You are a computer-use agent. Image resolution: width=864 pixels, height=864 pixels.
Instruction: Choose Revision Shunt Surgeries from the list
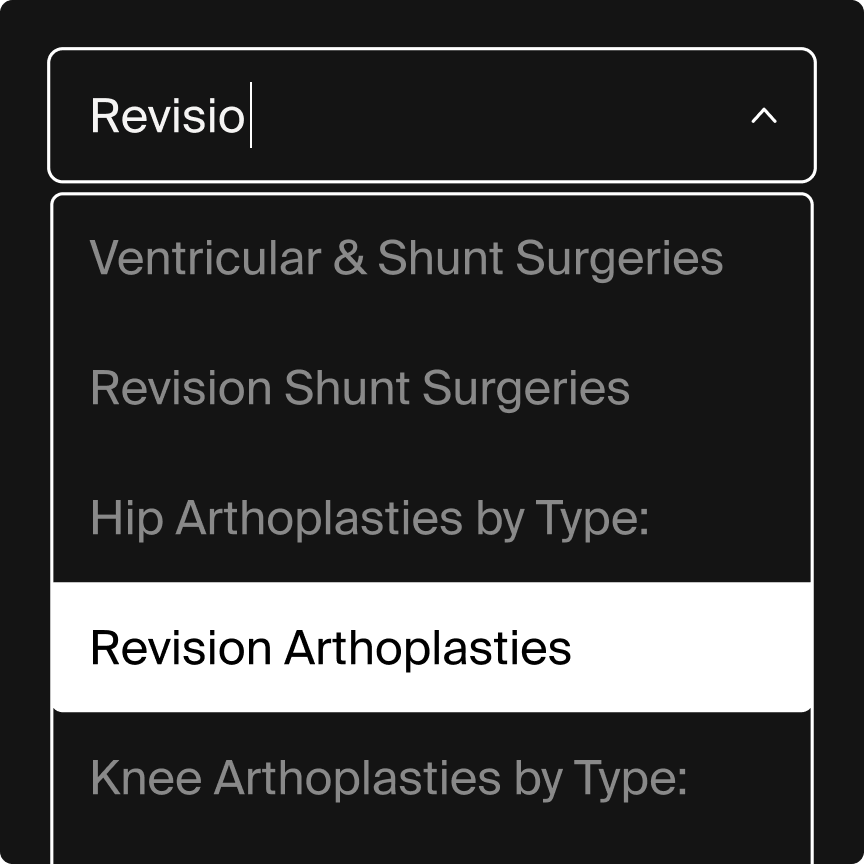pos(360,388)
